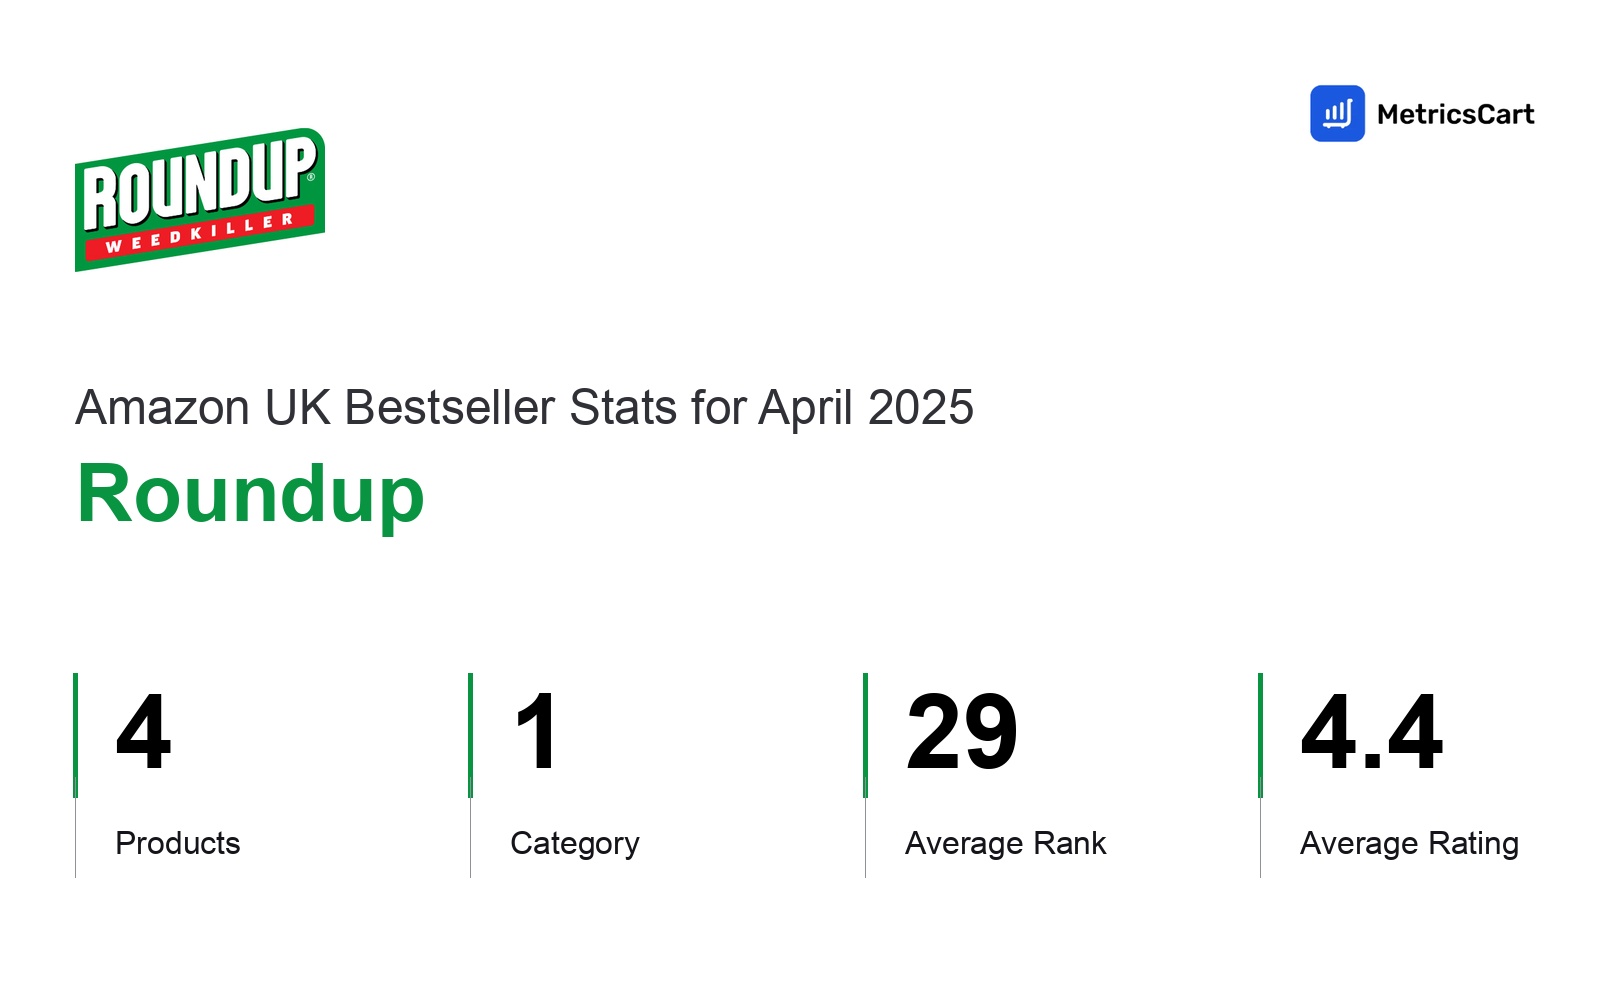This screenshot has width=1600, height=1000.
Task: Click the white ROUNDUP lettering in logo
Action: [x=199, y=182]
